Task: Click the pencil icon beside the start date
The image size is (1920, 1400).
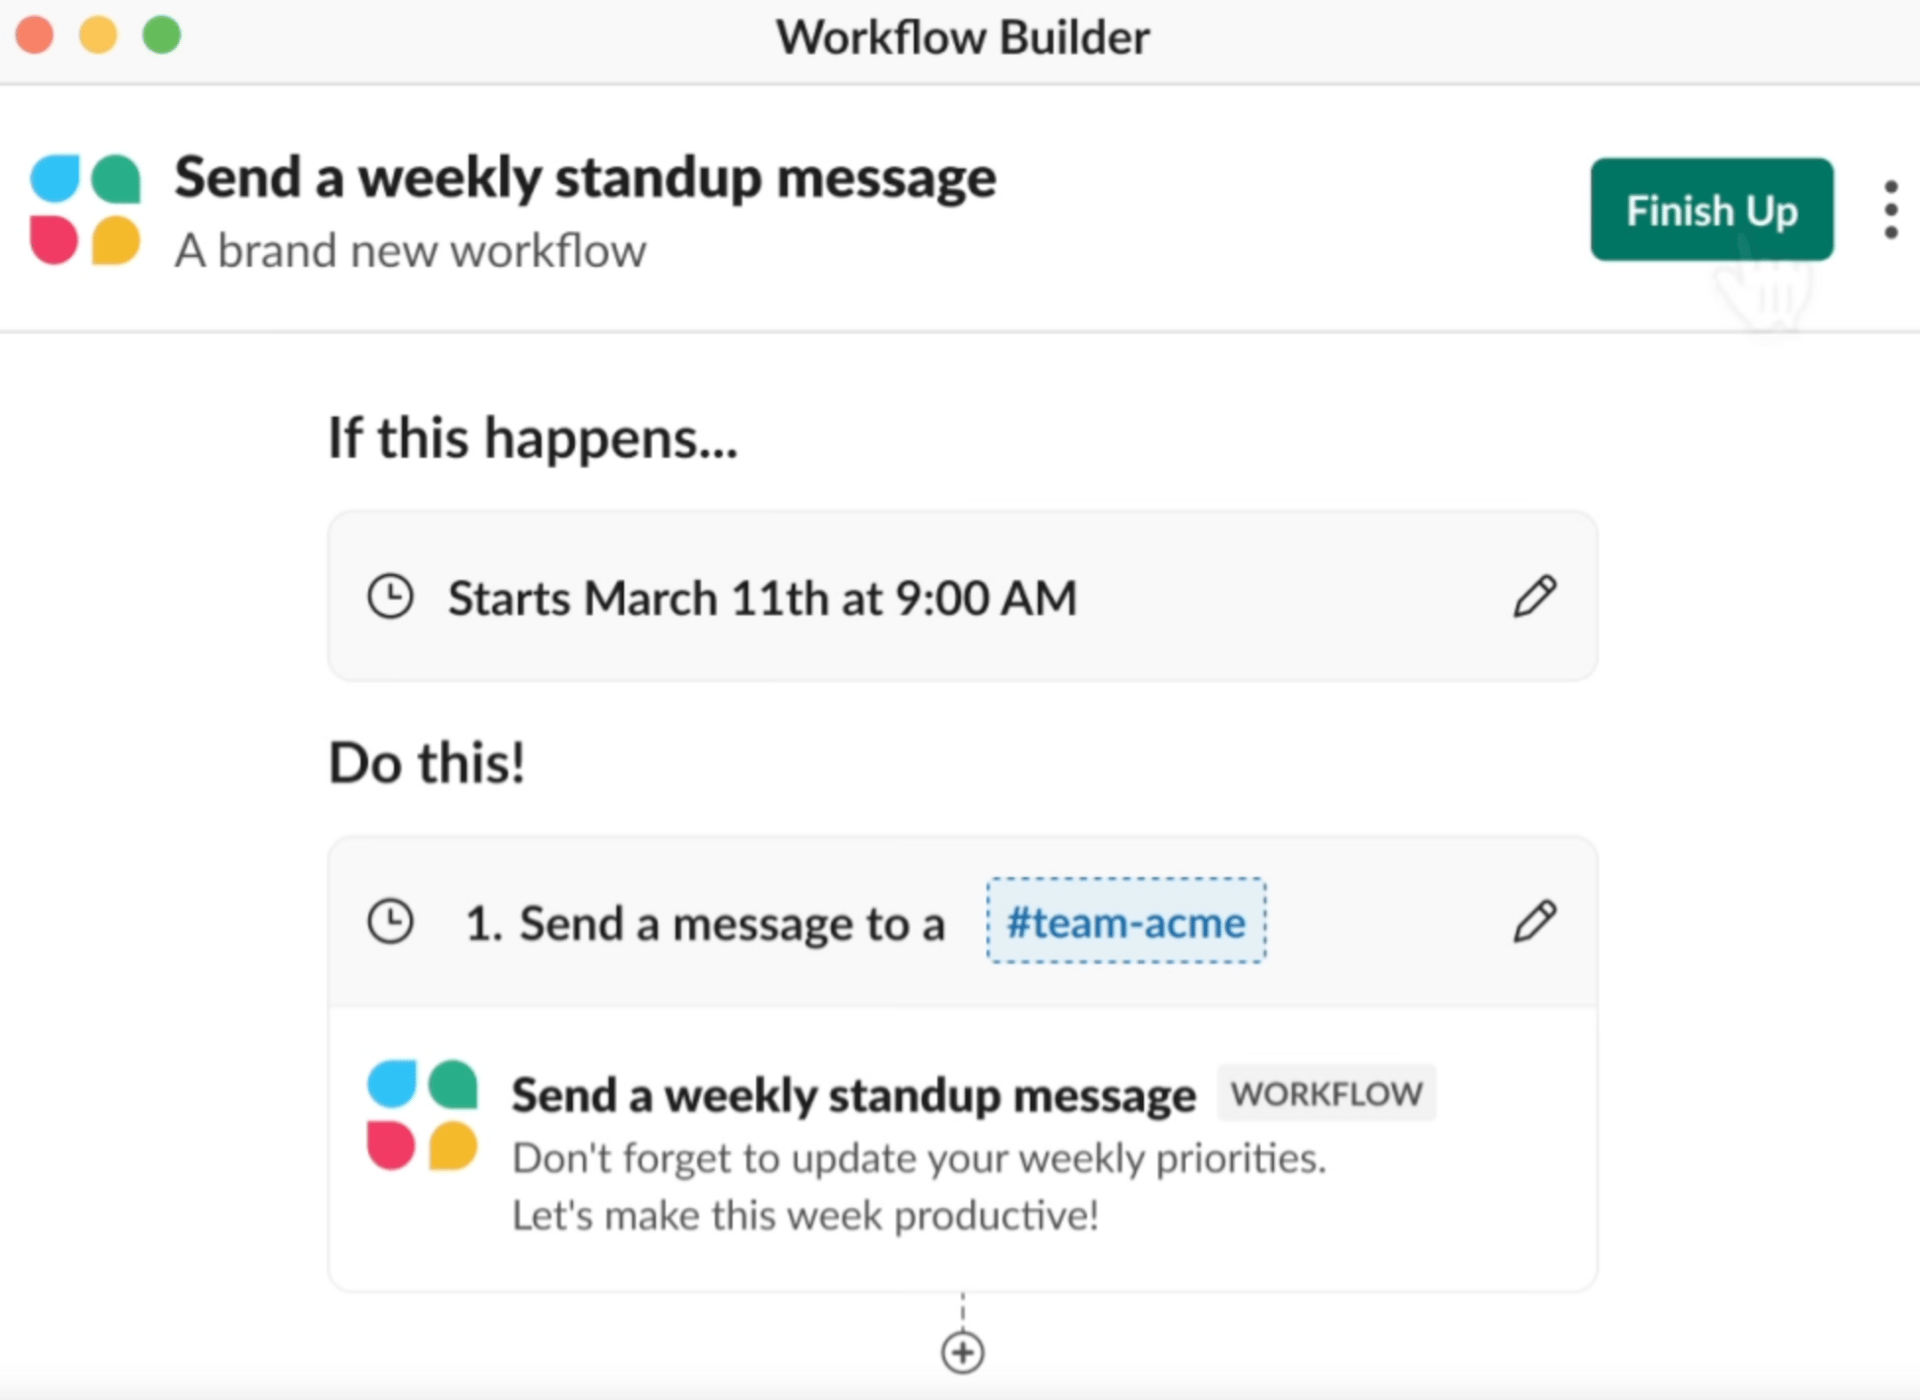Action: tap(1533, 596)
